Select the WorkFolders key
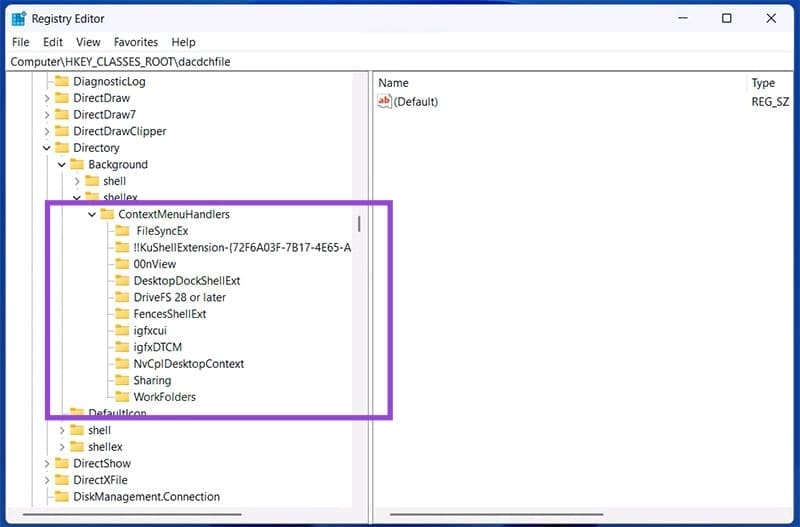This screenshot has width=800, height=527. click(164, 397)
